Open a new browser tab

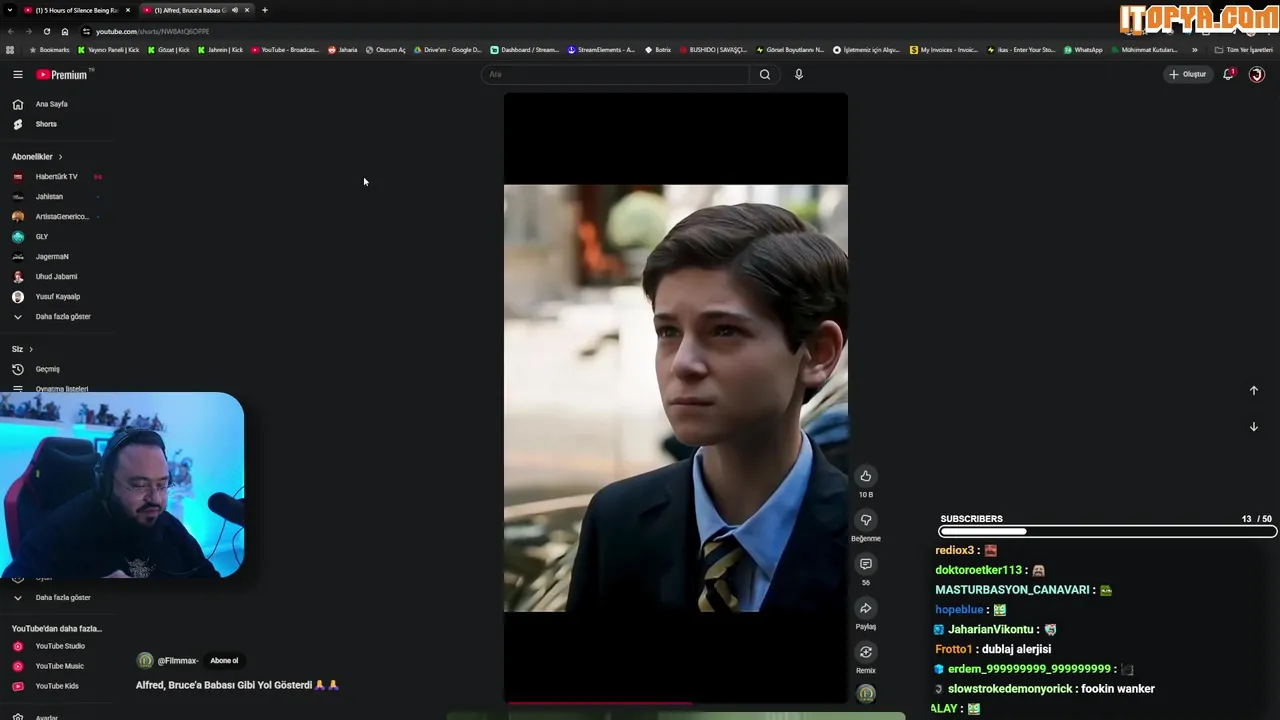tap(265, 10)
